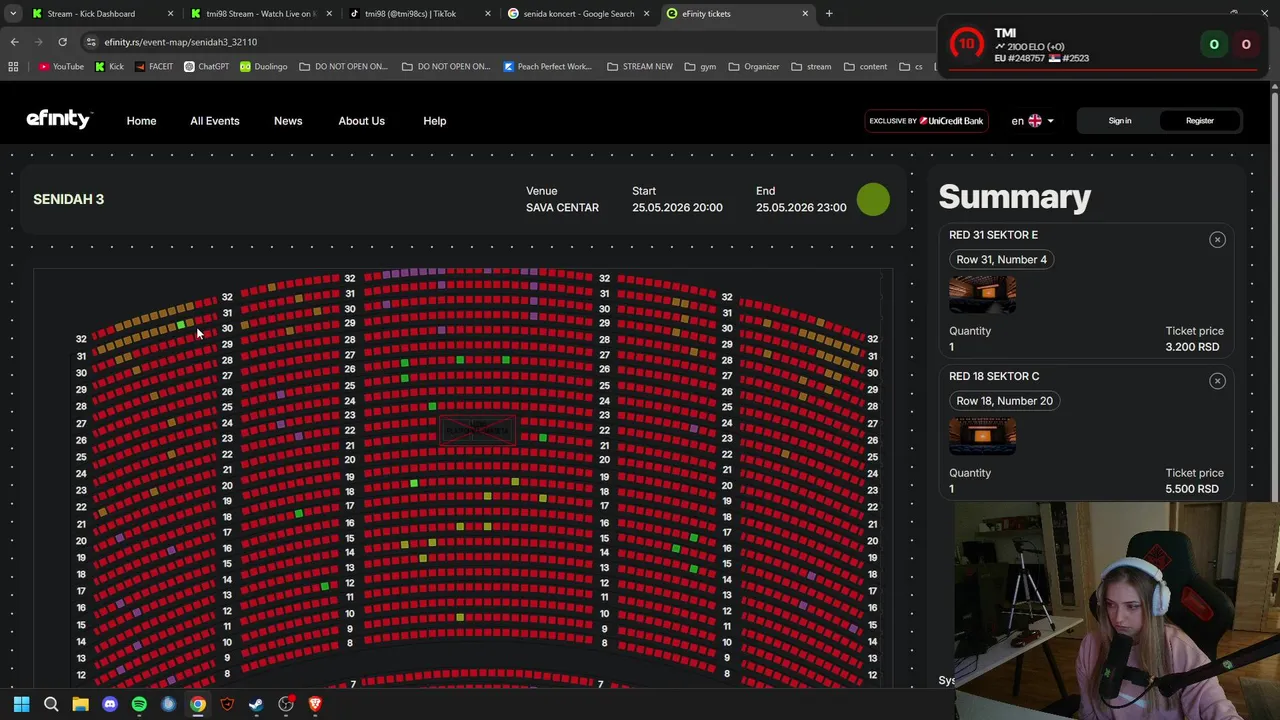Open Help page
Screen dimensions: 1280x720
(434, 121)
